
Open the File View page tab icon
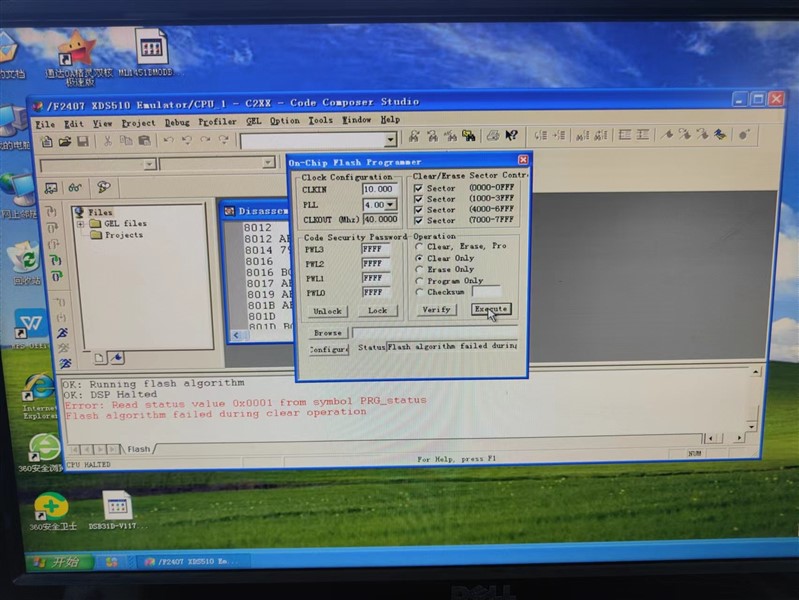coord(99,358)
